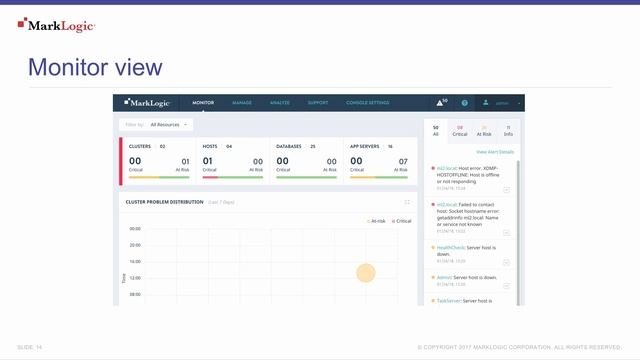Click the alerts panel vertical scrollbar
This screenshot has height=360, width=640.
click(518, 233)
